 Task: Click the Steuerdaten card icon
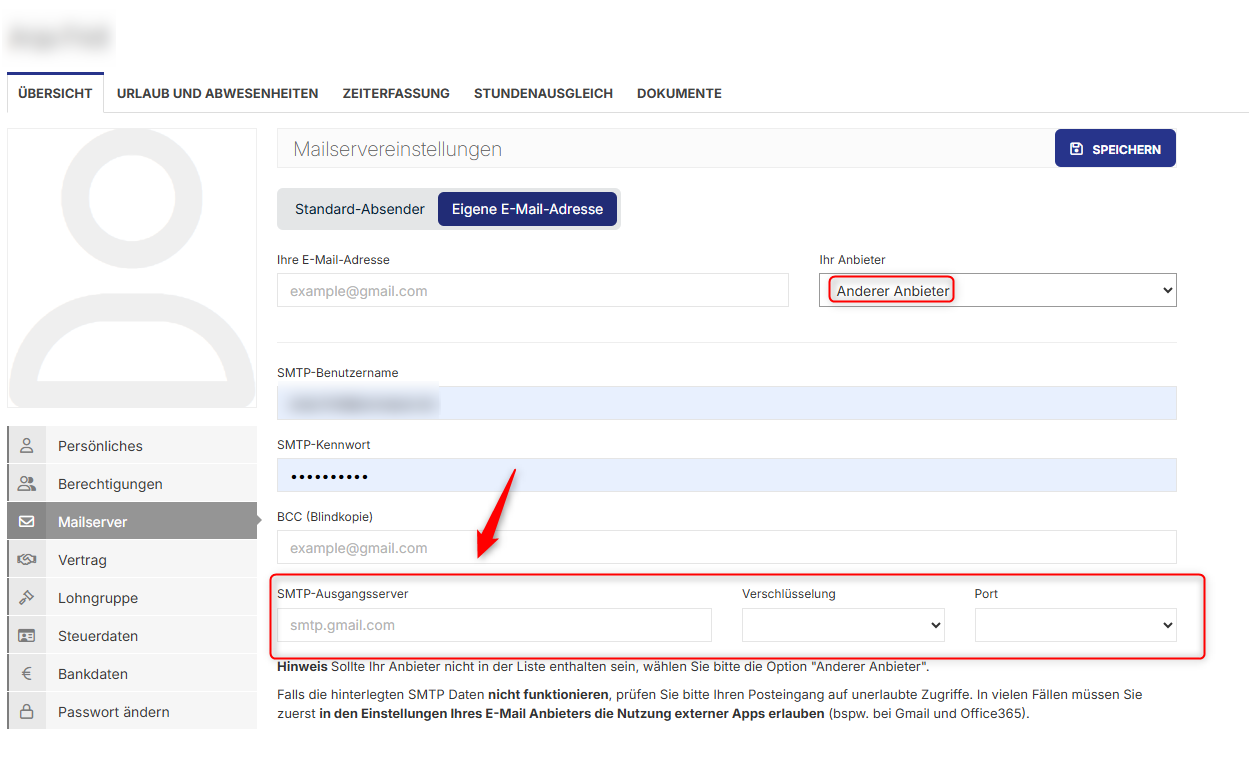[x=26, y=634]
